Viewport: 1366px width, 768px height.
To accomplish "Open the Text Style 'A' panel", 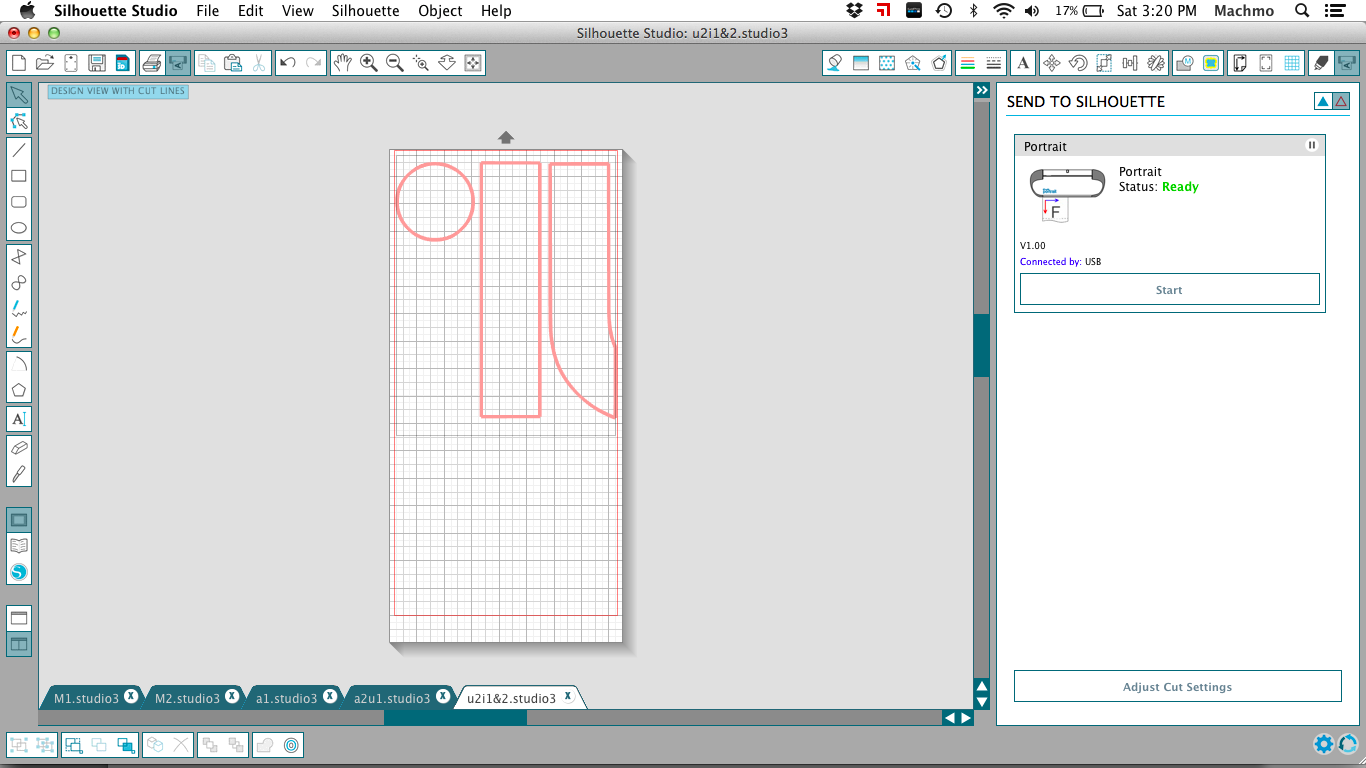I will coord(1023,63).
